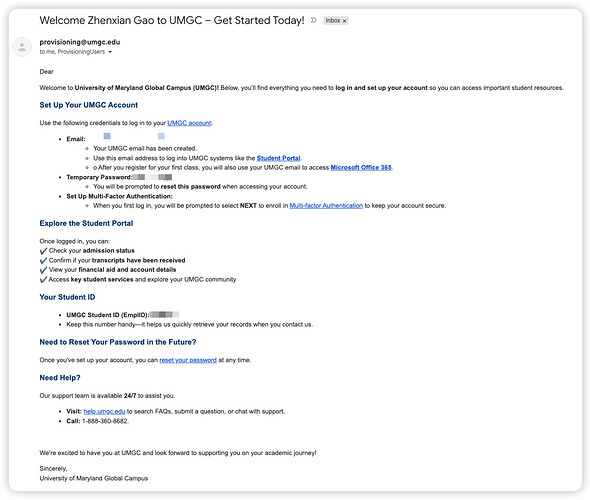Click the UMGC Student ID (EmplID) label
The width and height of the screenshot is (590, 500).
coord(108,315)
